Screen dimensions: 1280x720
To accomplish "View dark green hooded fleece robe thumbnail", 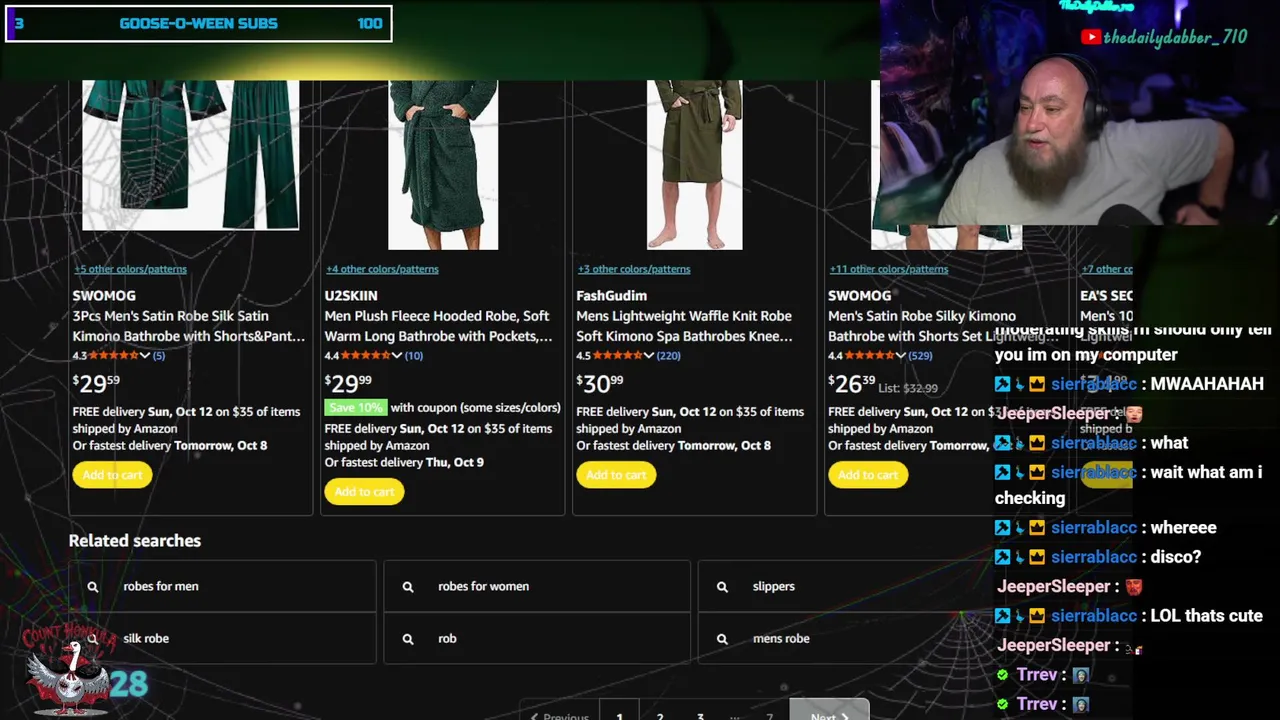I will pyautogui.click(x=443, y=165).
